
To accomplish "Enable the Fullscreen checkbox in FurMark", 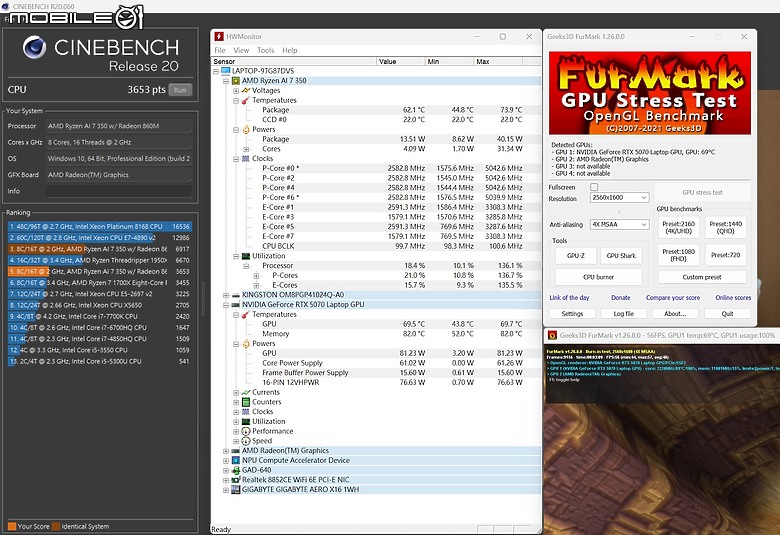I will pyautogui.click(x=594, y=187).
